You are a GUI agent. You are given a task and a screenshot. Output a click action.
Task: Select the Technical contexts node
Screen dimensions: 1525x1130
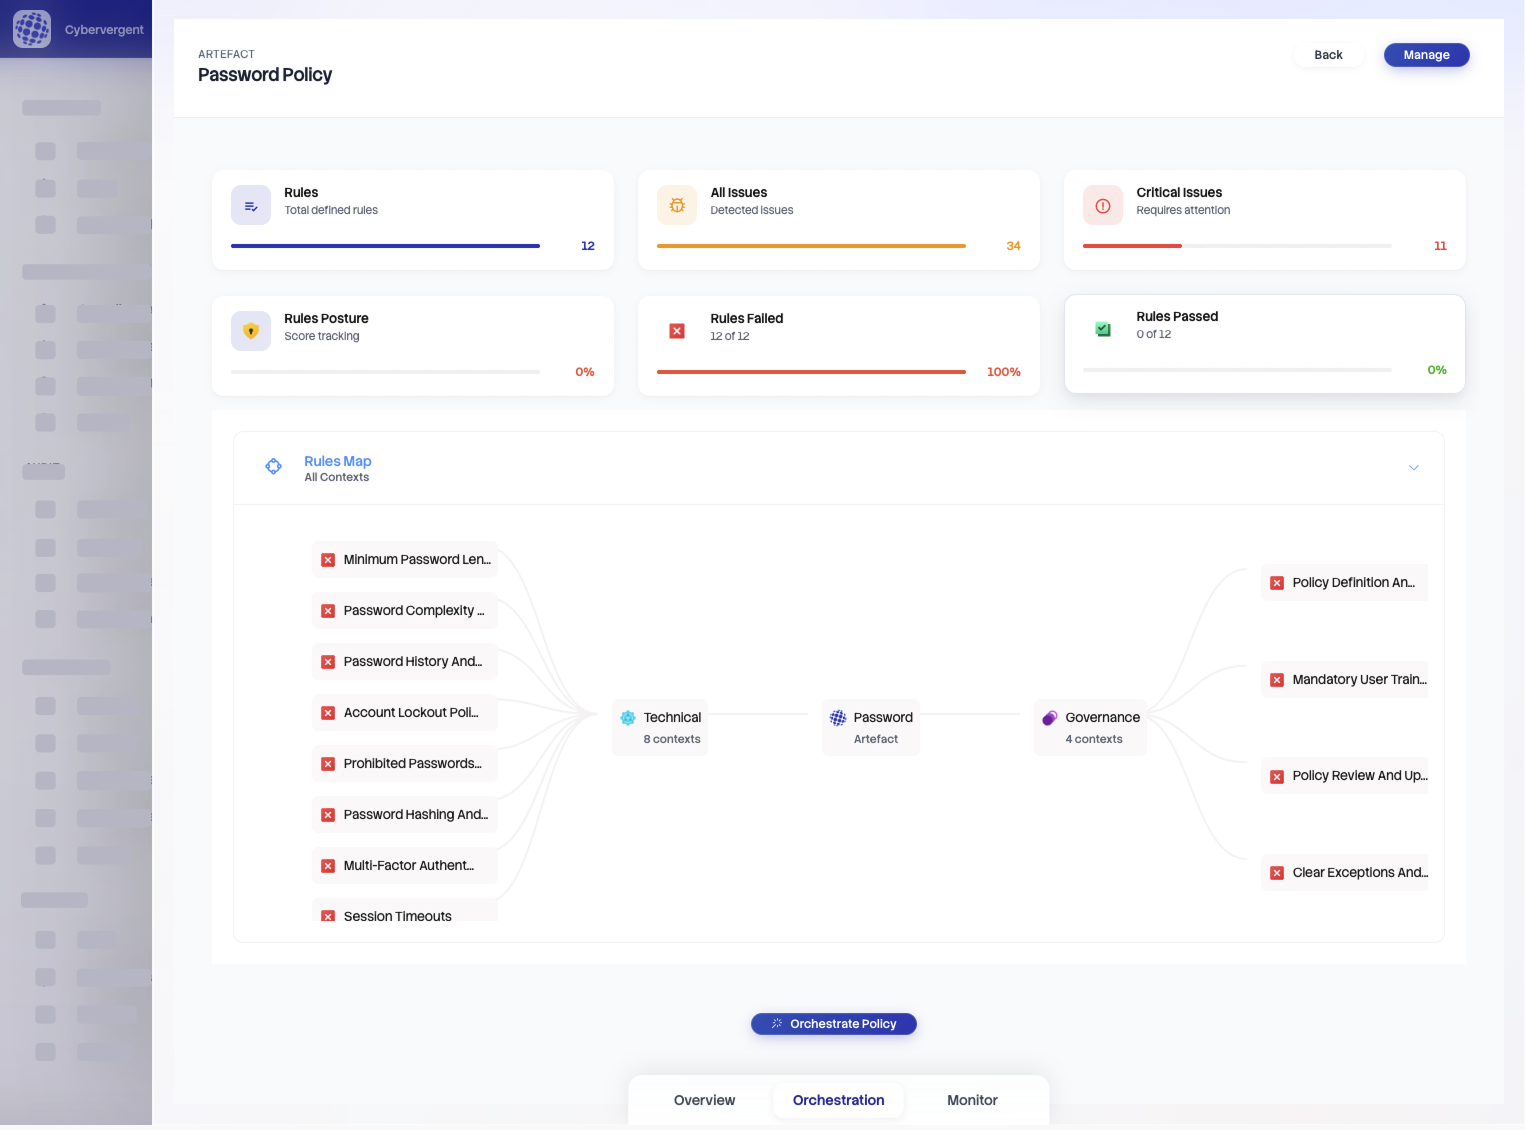[660, 727]
